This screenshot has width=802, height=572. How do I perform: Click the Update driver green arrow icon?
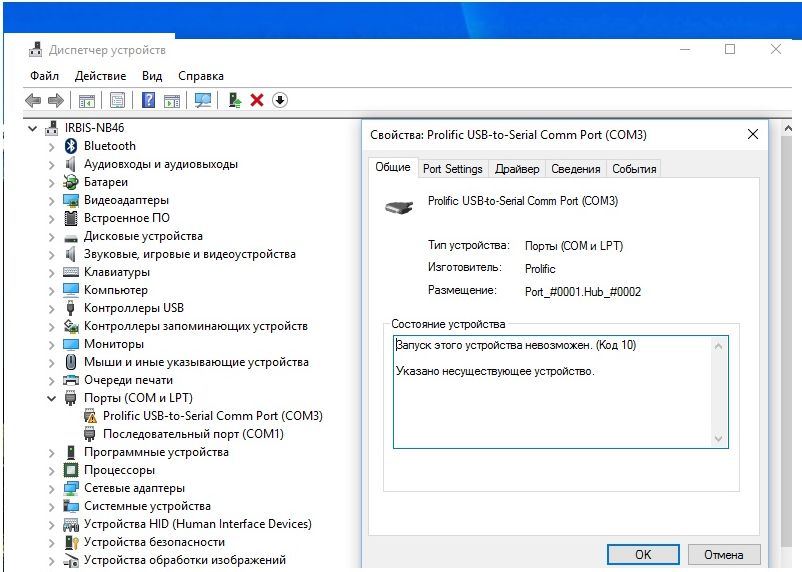point(235,100)
